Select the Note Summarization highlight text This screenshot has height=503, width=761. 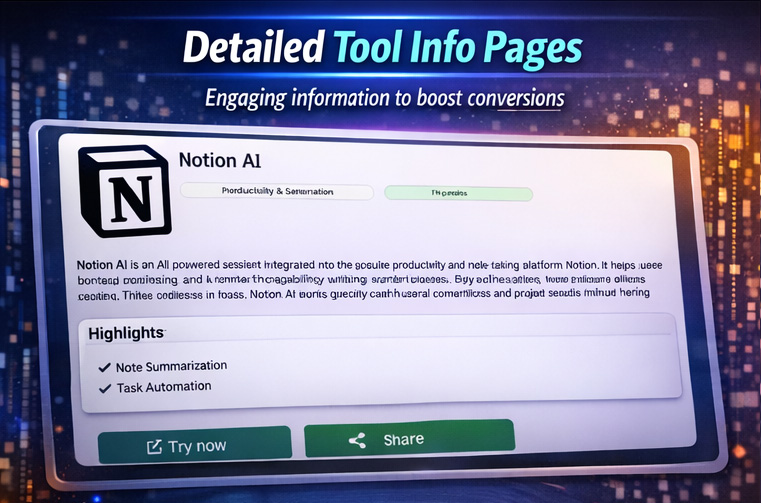(x=171, y=366)
